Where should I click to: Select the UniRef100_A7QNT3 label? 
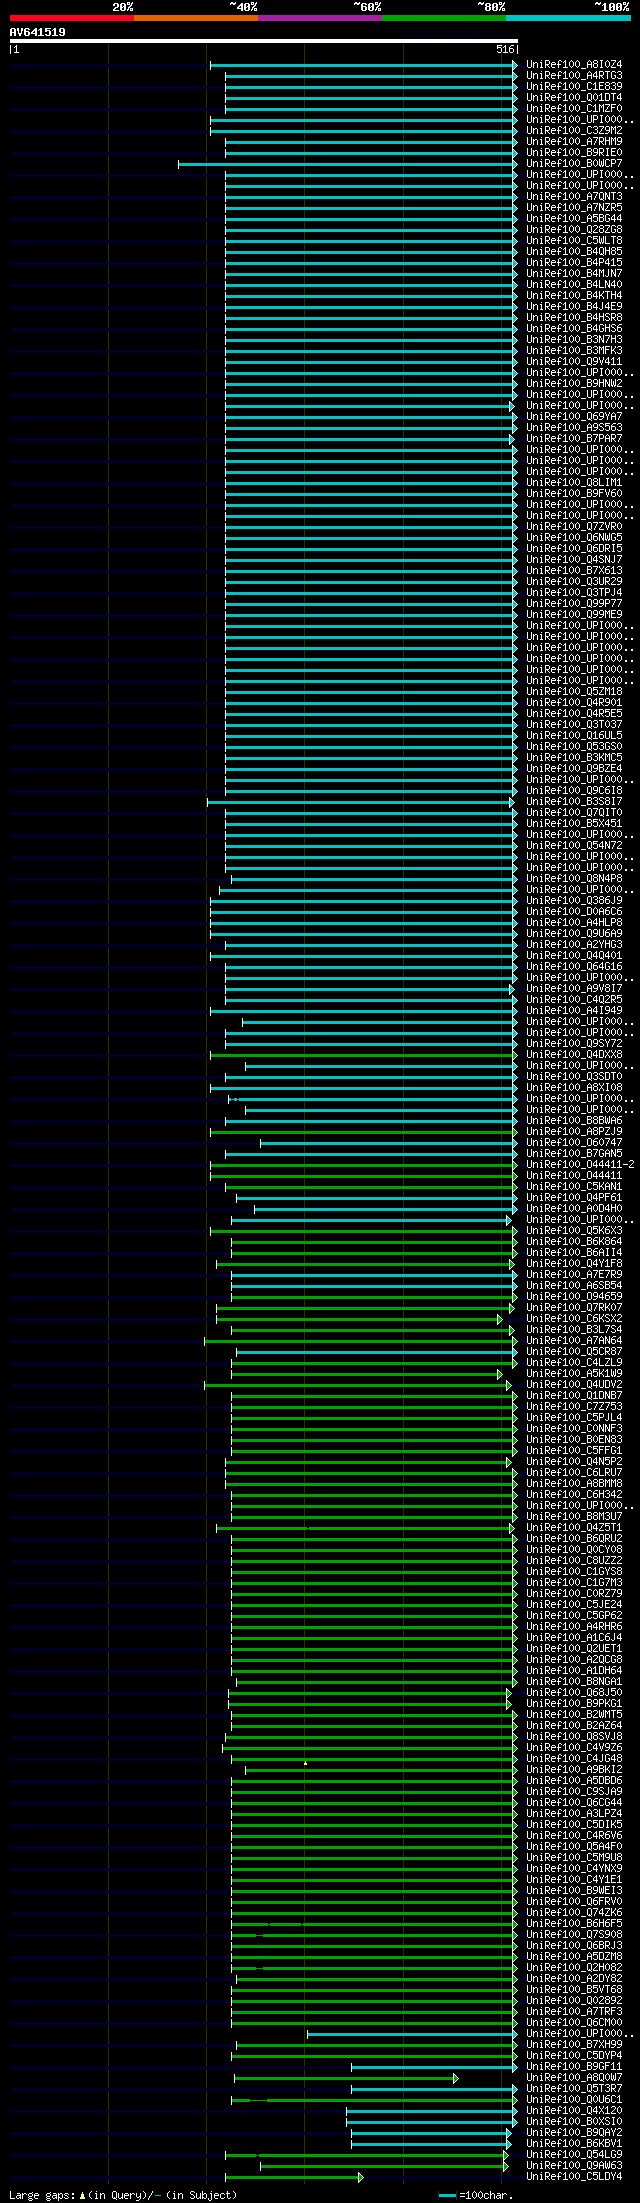[574, 196]
